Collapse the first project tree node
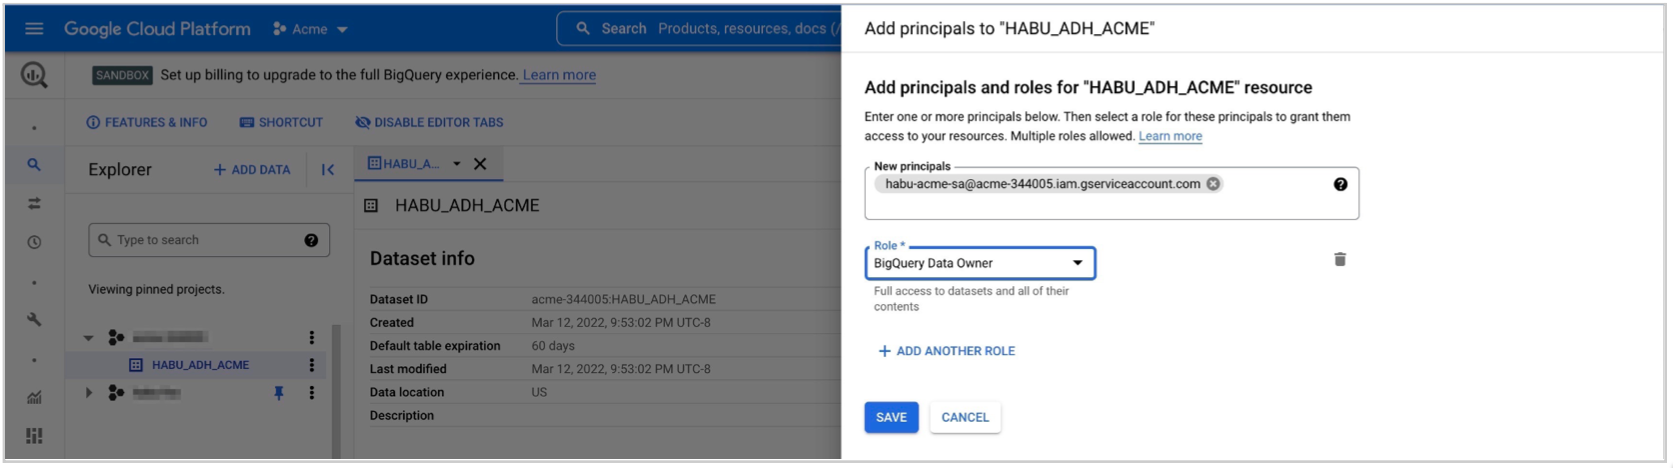The height and width of the screenshot is (468, 1674). tap(89, 338)
